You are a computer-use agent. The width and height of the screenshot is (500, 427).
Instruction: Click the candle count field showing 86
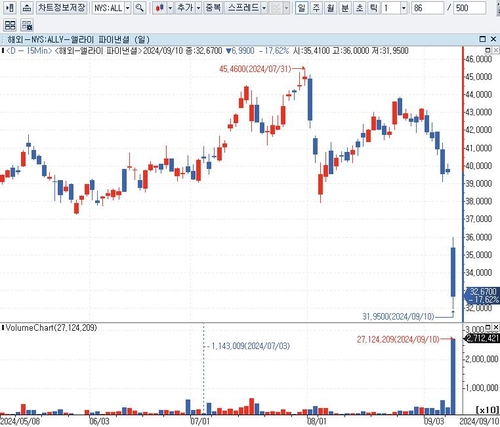pyautogui.click(x=428, y=8)
